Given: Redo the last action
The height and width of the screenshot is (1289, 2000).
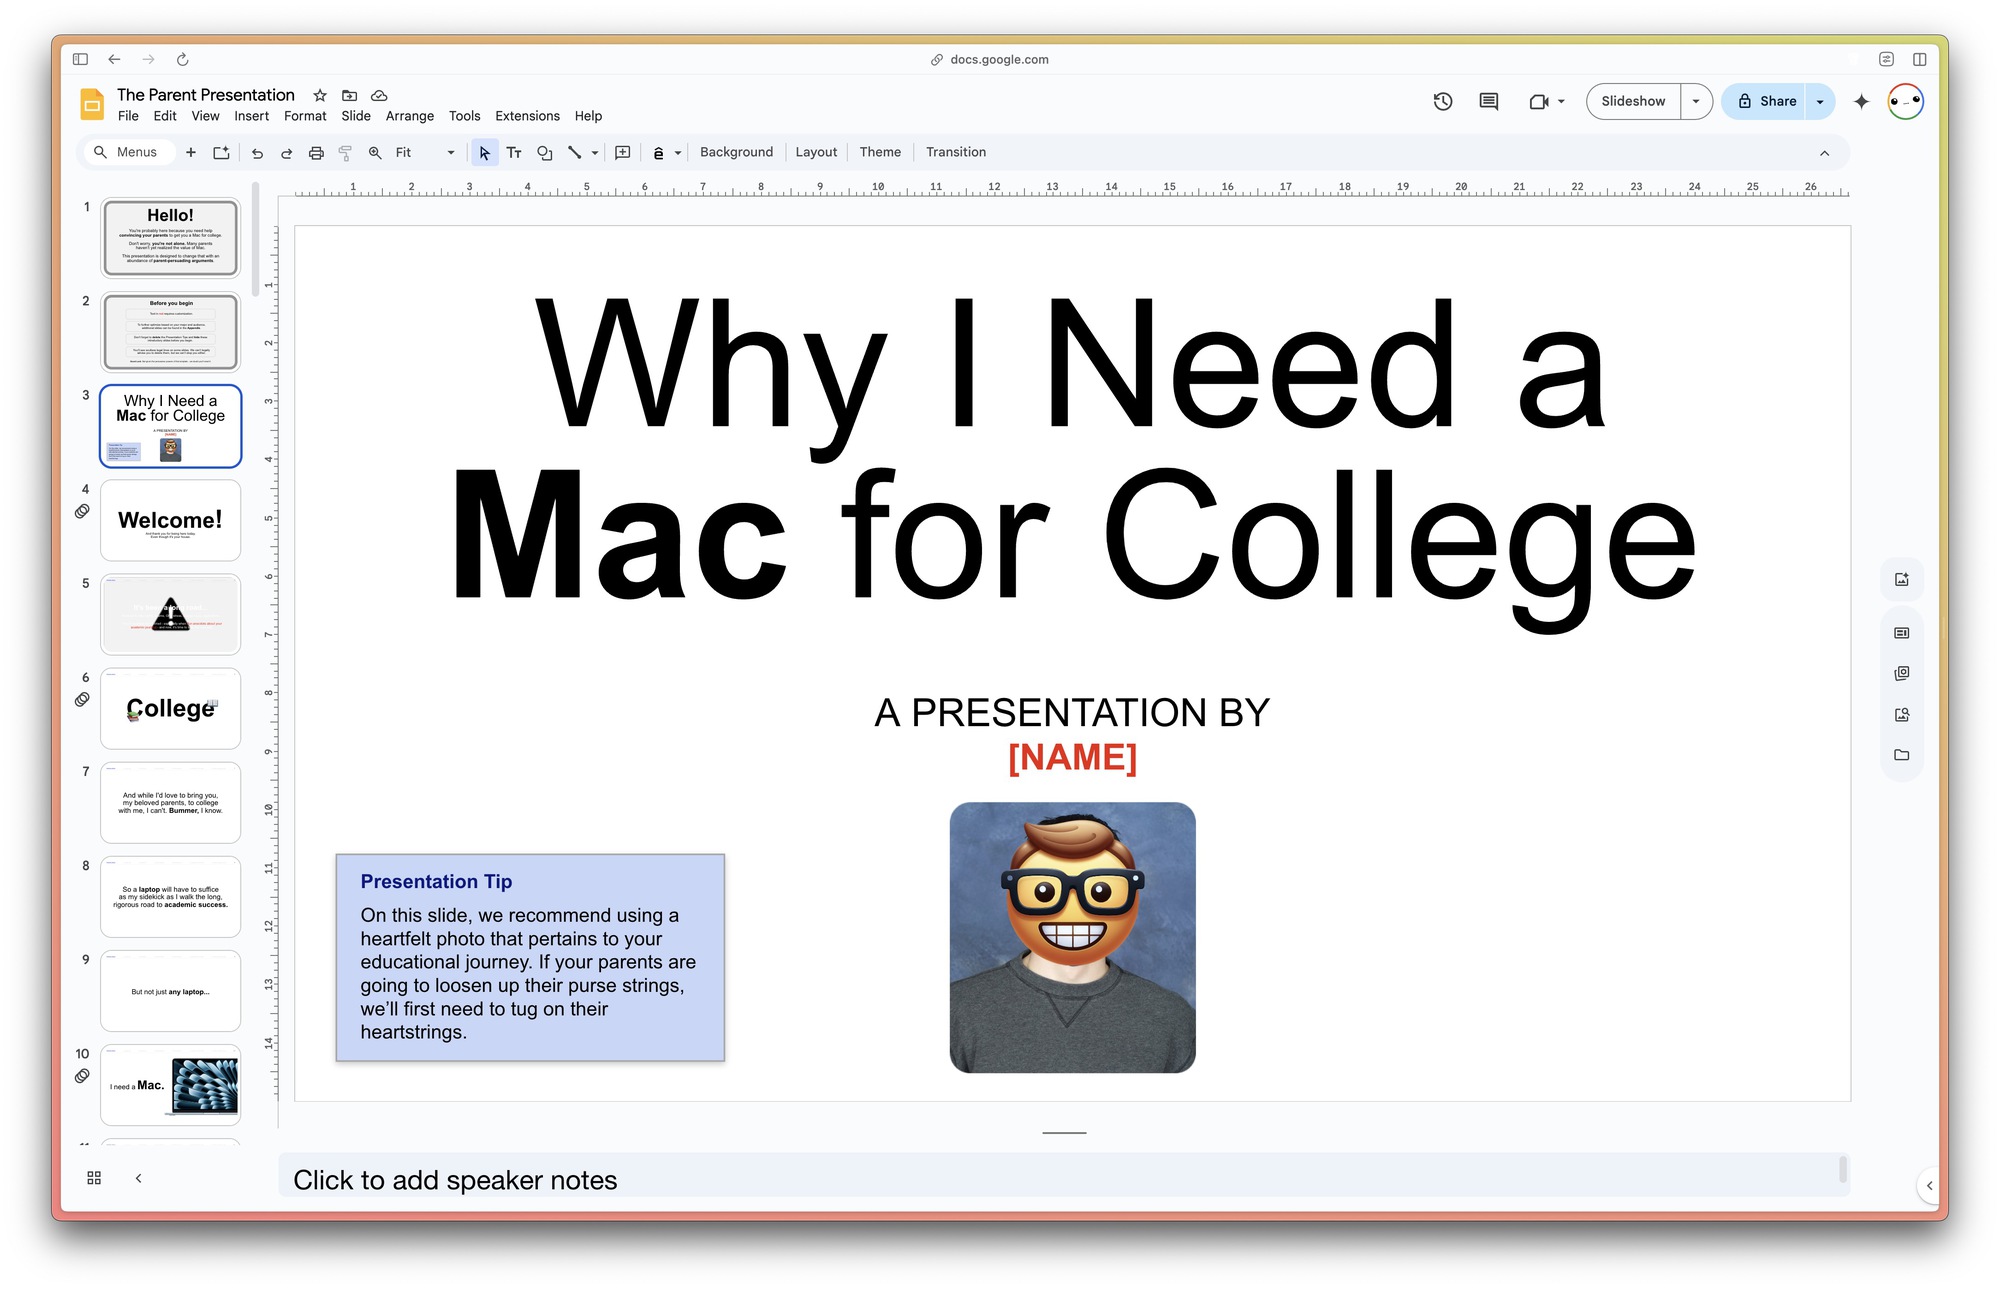Looking at the screenshot, I should click(286, 153).
